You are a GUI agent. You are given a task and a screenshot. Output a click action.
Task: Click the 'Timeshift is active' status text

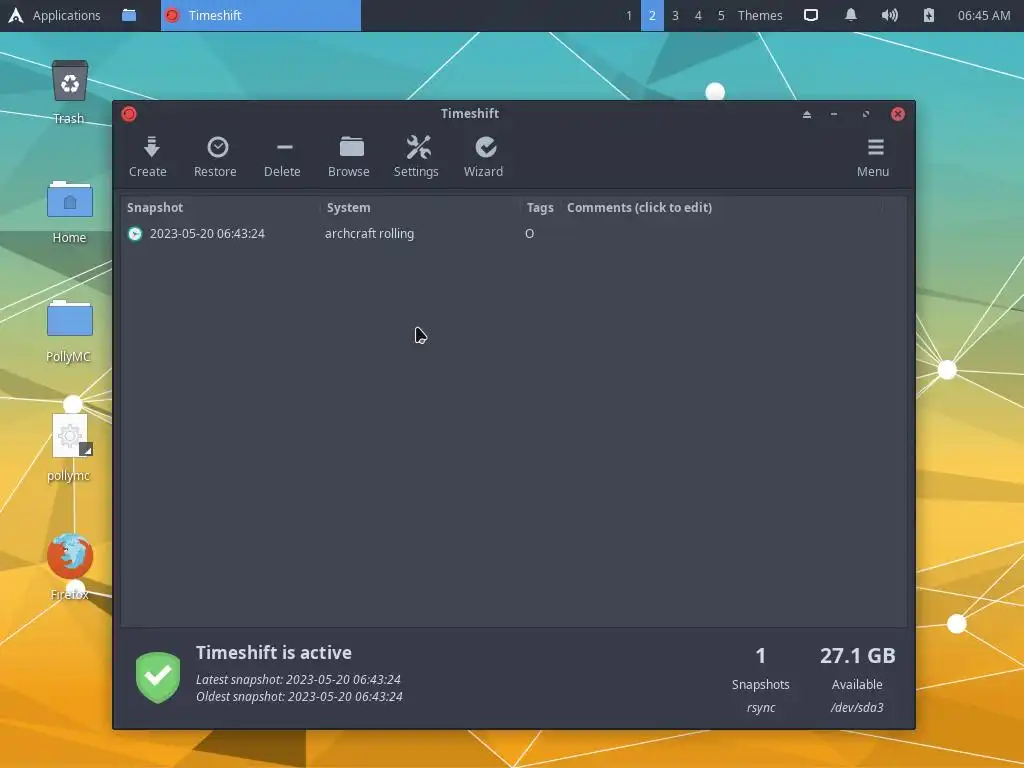pyautogui.click(x=274, y=653)
